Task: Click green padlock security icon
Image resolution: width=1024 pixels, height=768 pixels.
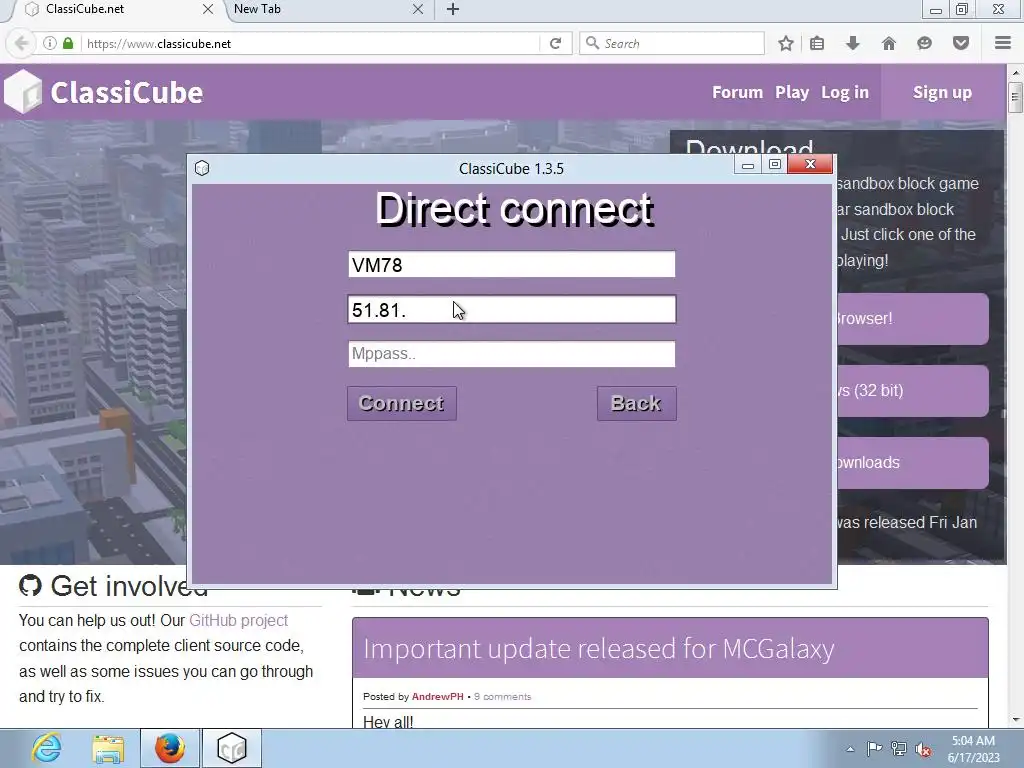Action: pos(68,43)
